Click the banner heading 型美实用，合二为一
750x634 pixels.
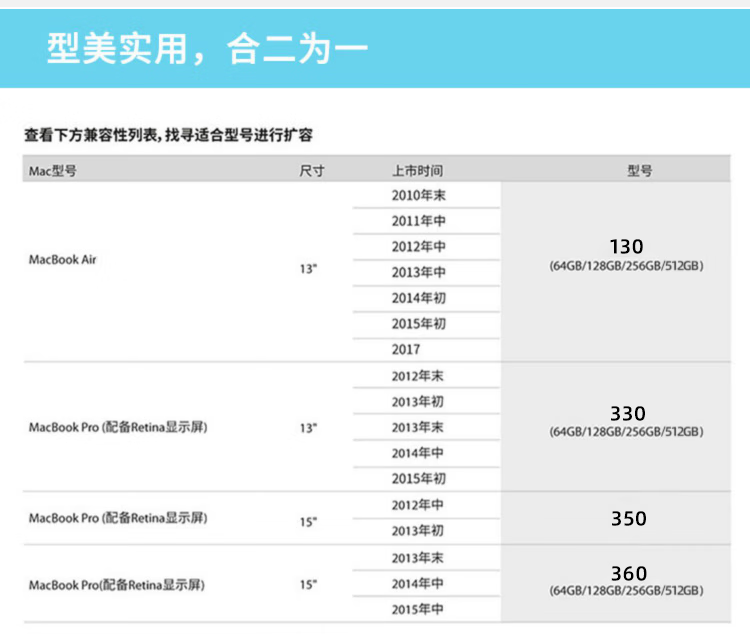point(208,48)
